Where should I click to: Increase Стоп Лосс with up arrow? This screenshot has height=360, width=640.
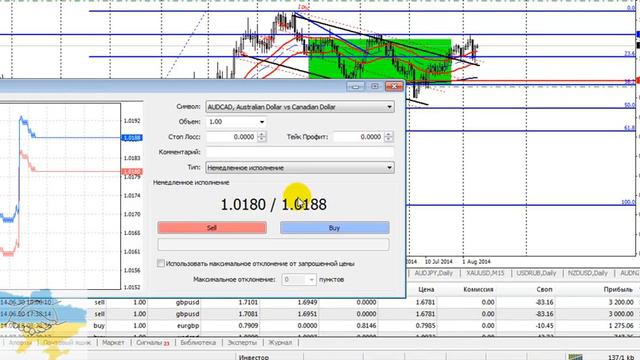[262, 134]
